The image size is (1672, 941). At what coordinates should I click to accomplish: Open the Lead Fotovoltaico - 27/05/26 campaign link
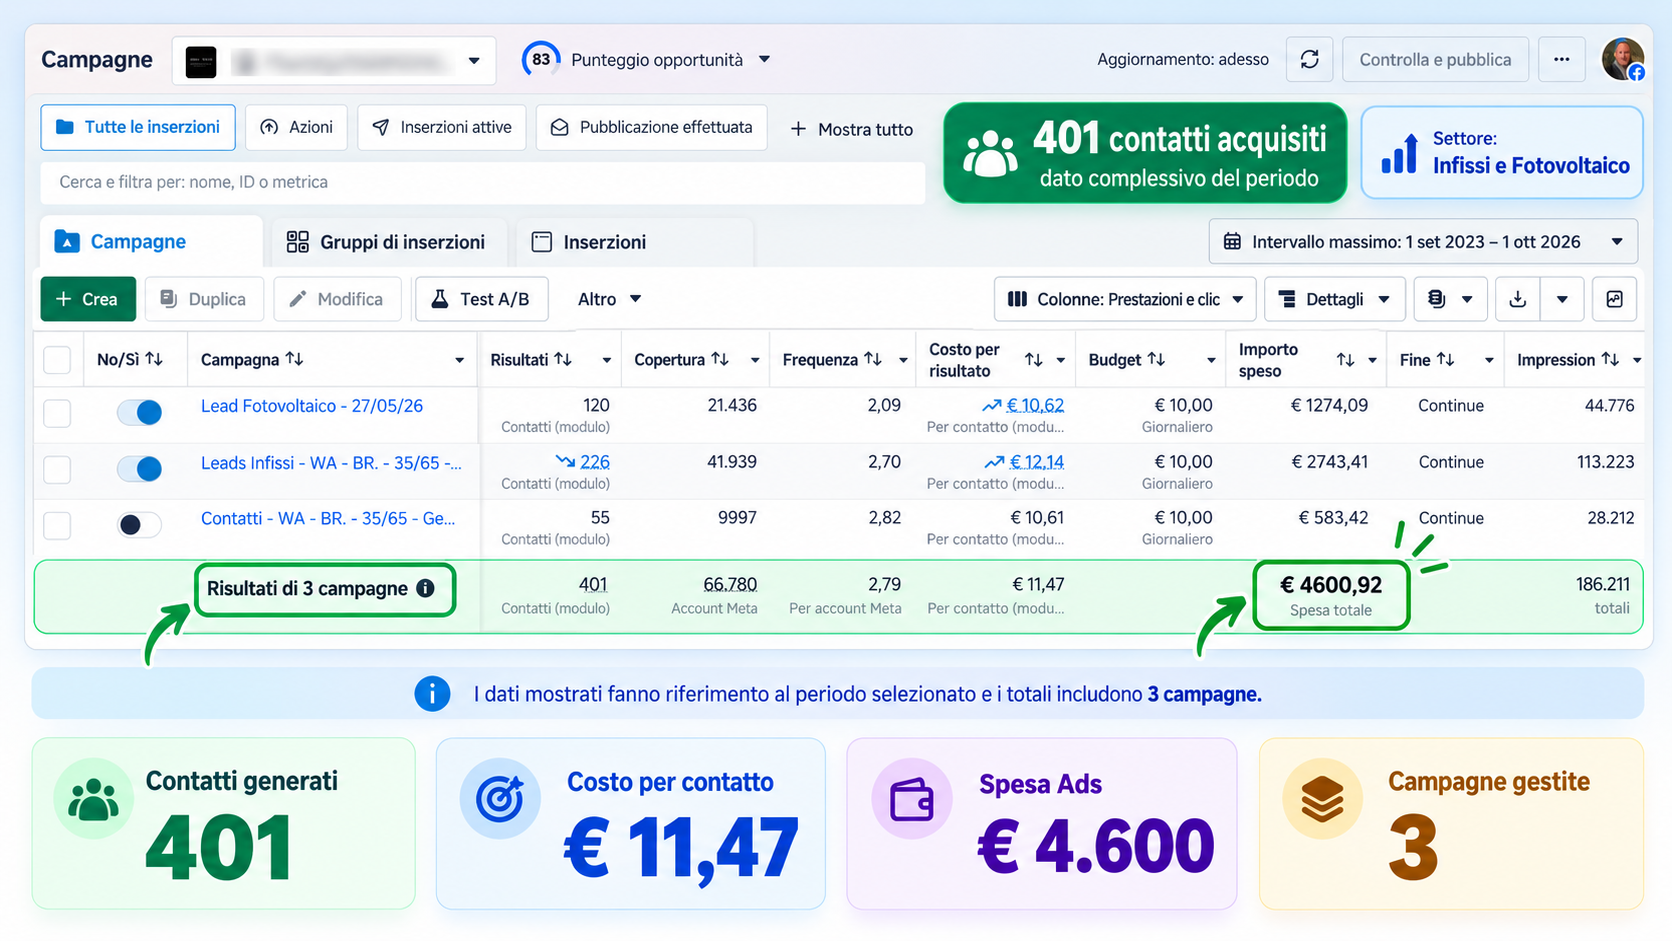pos(312,406)
